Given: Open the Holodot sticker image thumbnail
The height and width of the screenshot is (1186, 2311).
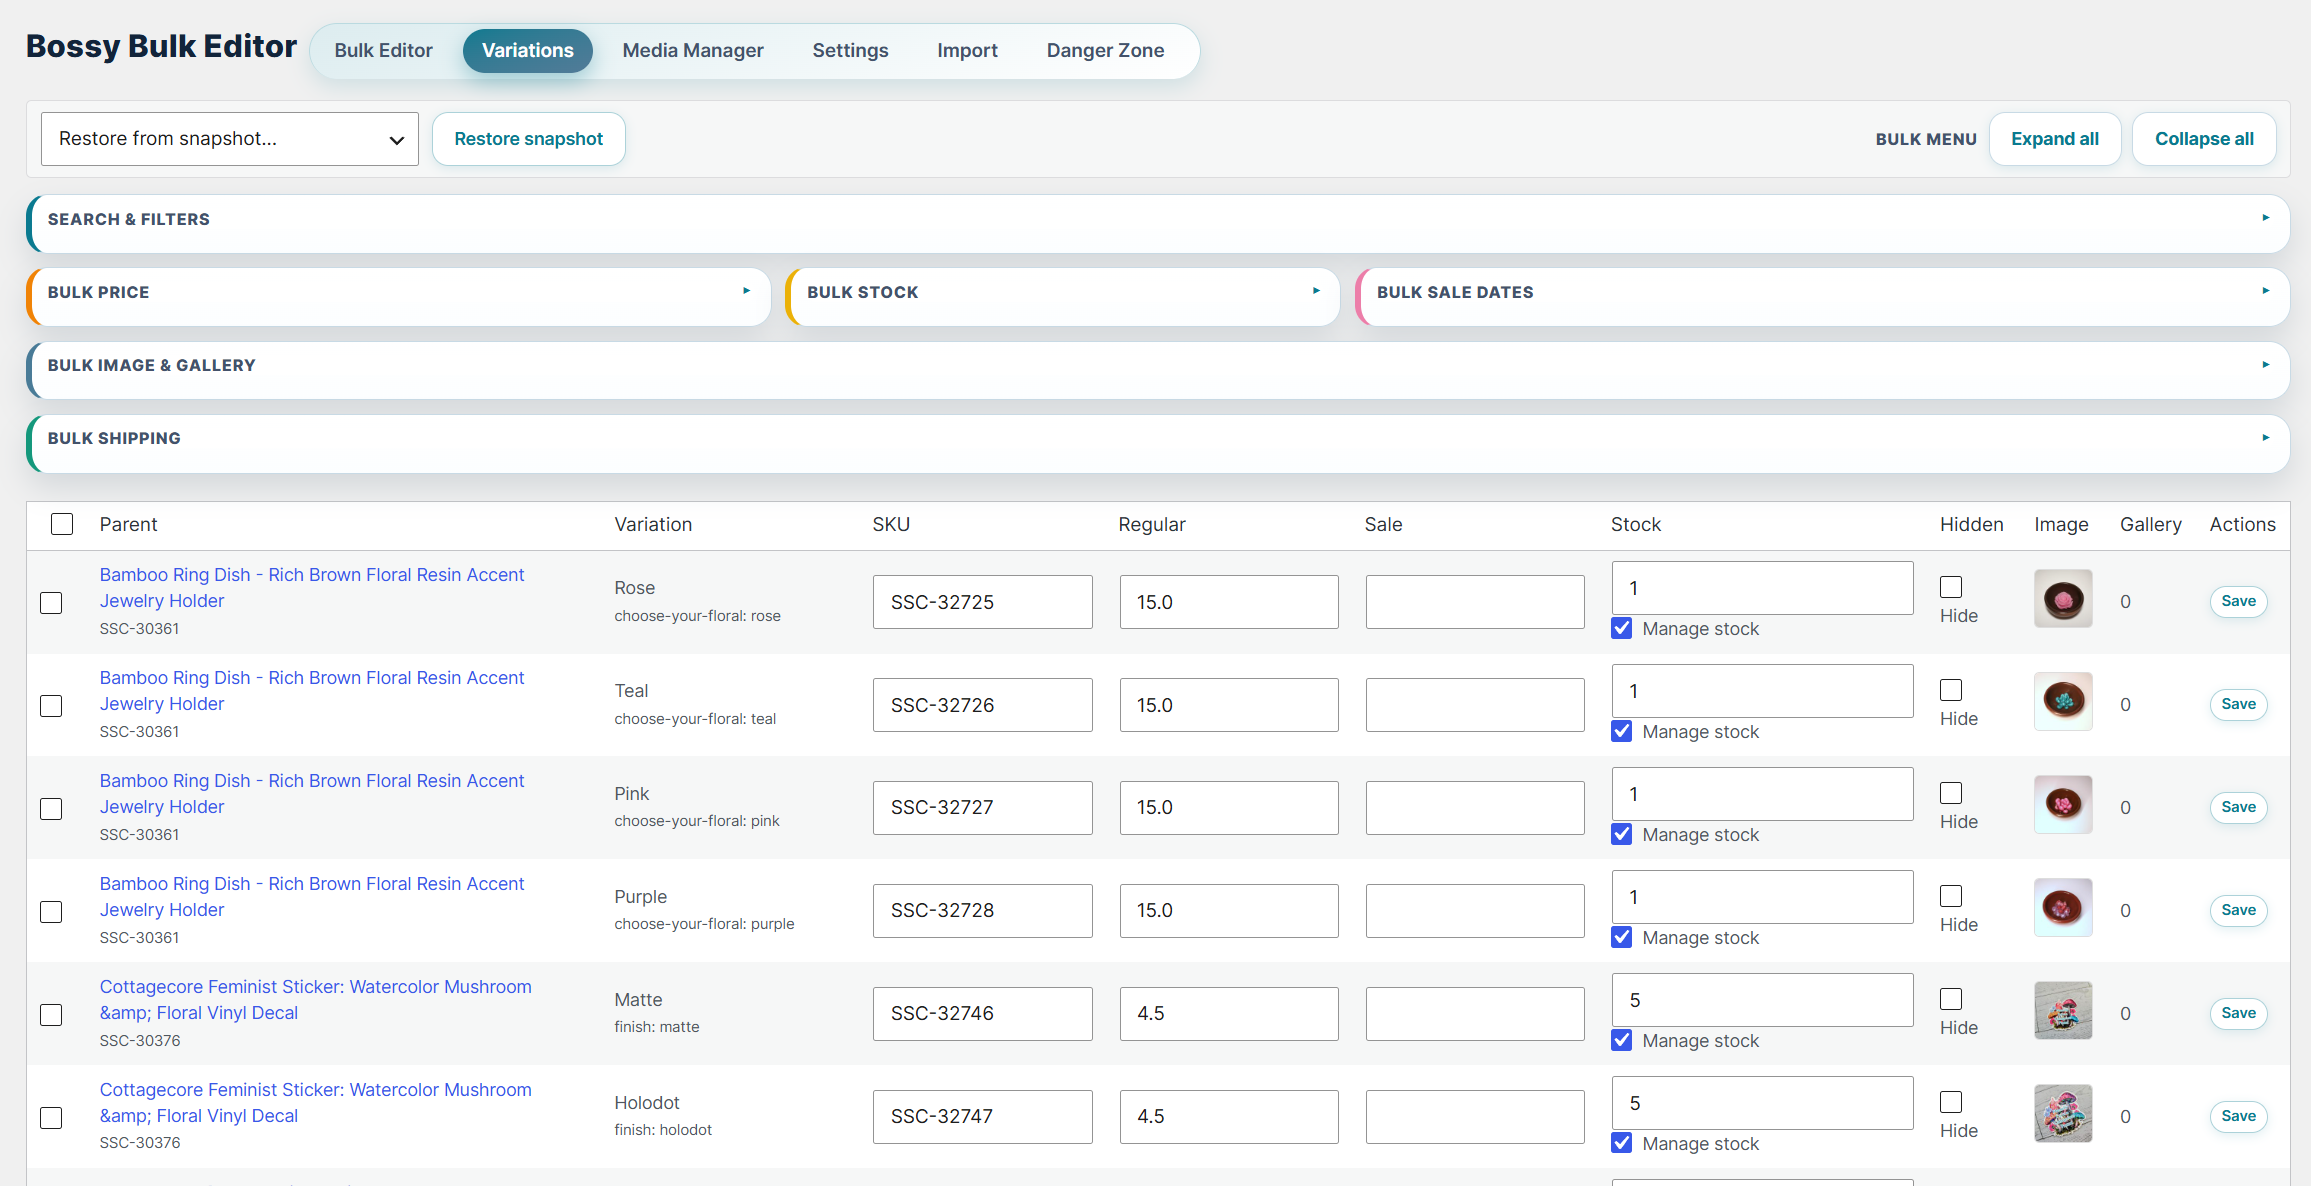Looking at the screenshot, I should point(2063,1114).
